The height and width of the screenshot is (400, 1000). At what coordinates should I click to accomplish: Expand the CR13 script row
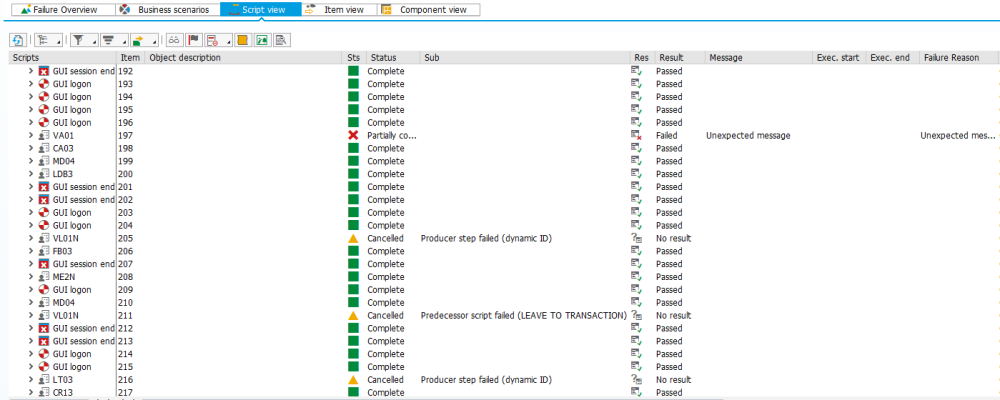[31, 392]
